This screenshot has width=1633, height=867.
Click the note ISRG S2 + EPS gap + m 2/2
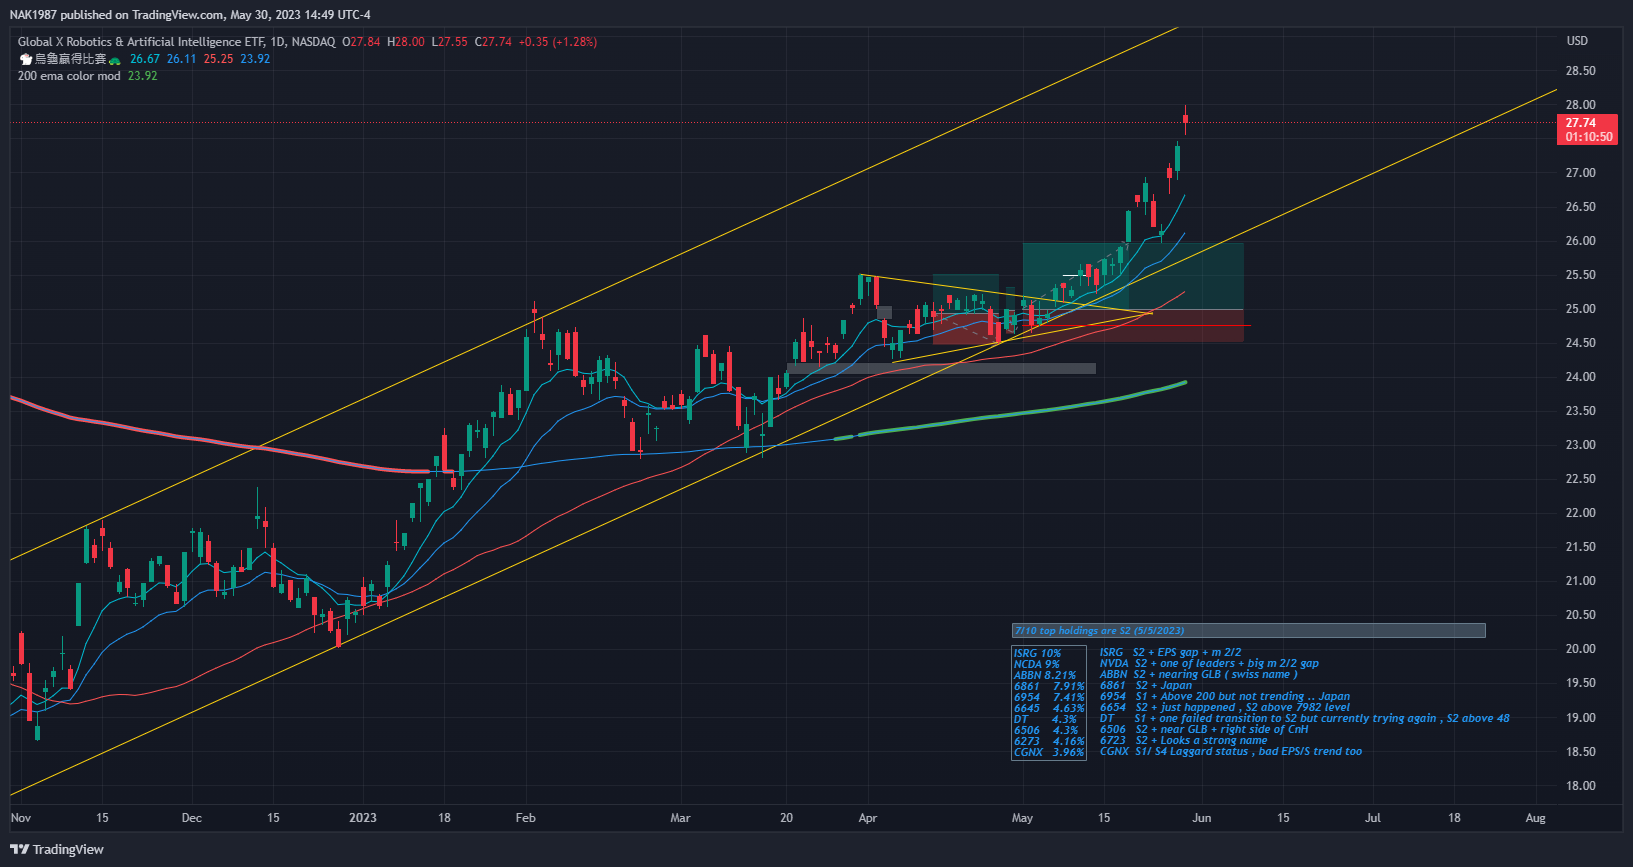(x=1170, y=652)
